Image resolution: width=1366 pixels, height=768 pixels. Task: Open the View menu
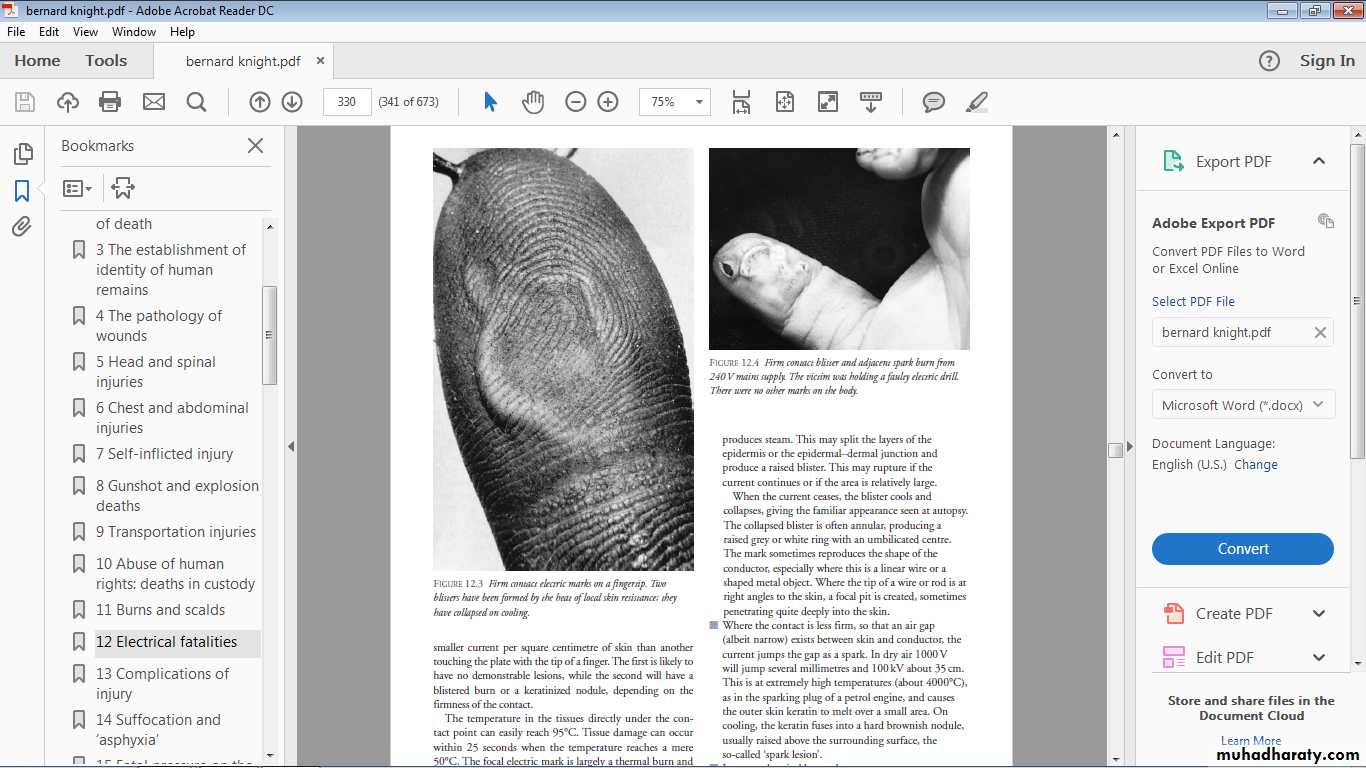(x=85, y=32)
